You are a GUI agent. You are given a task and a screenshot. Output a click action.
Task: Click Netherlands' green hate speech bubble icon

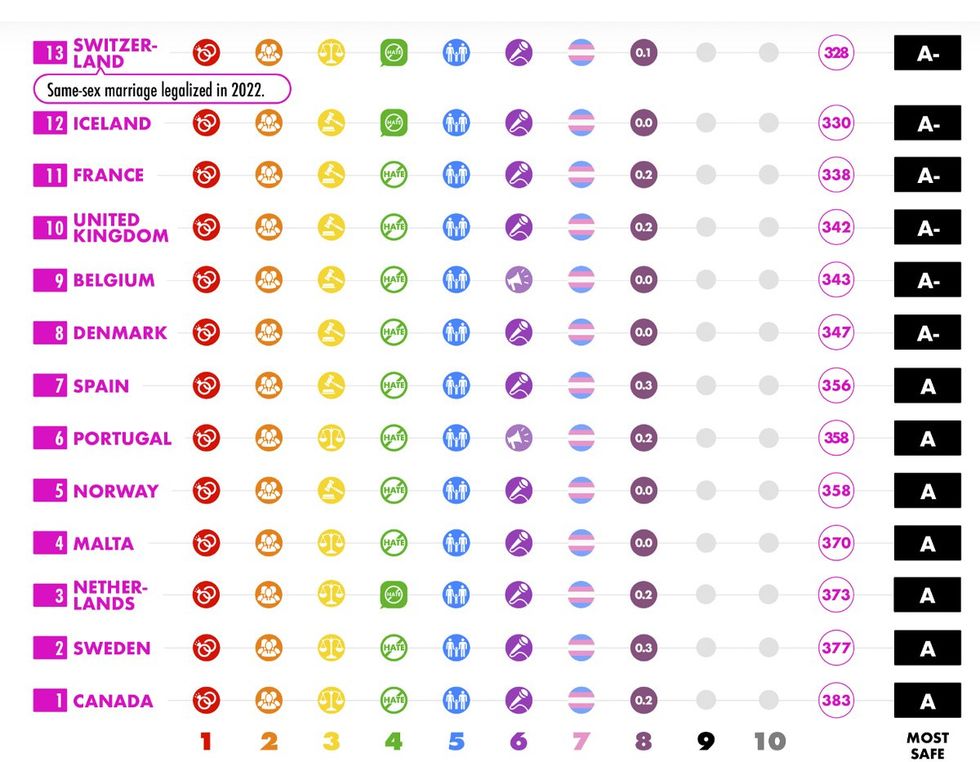coord(394,595)
